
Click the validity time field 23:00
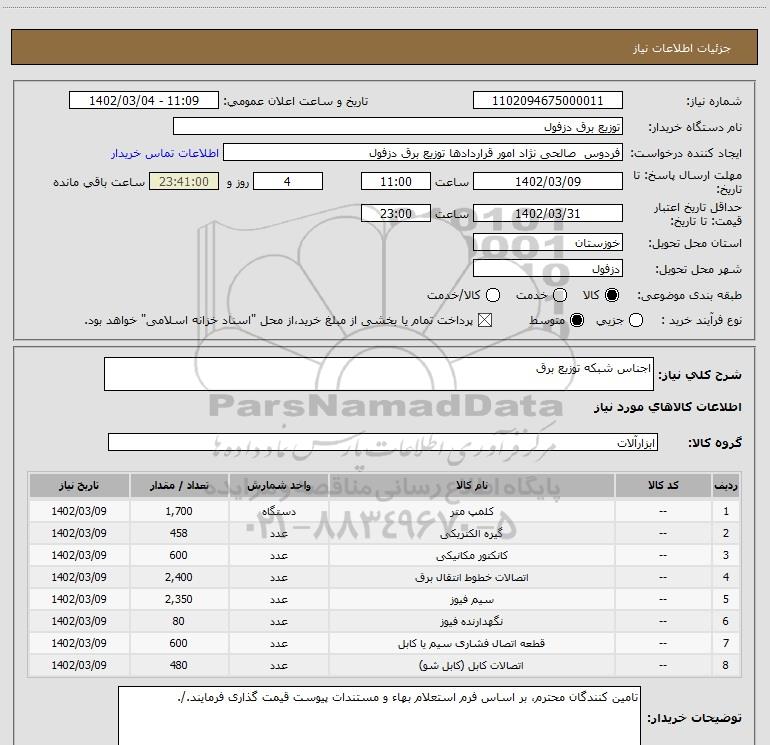pos(396,214)
